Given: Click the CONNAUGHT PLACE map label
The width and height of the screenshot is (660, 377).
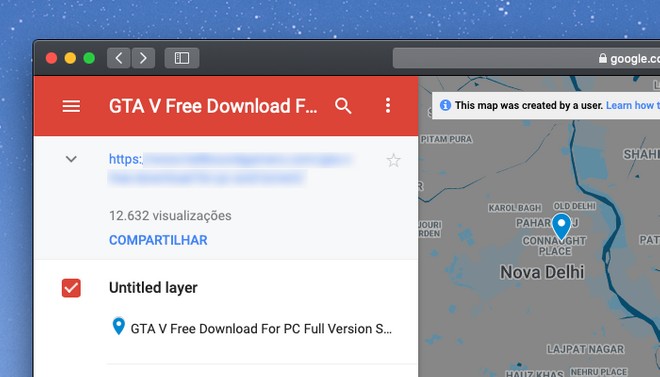Looking at the screenshot, I should 554,246.
